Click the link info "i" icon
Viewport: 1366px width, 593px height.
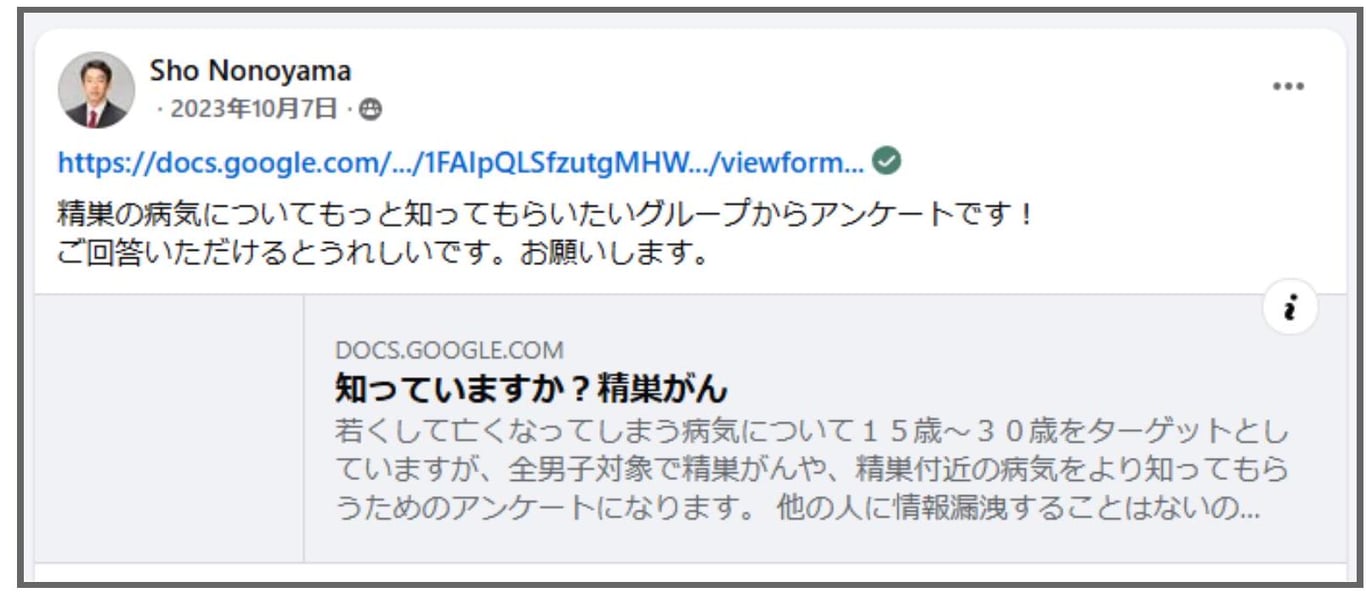(x=1290, y=311)
